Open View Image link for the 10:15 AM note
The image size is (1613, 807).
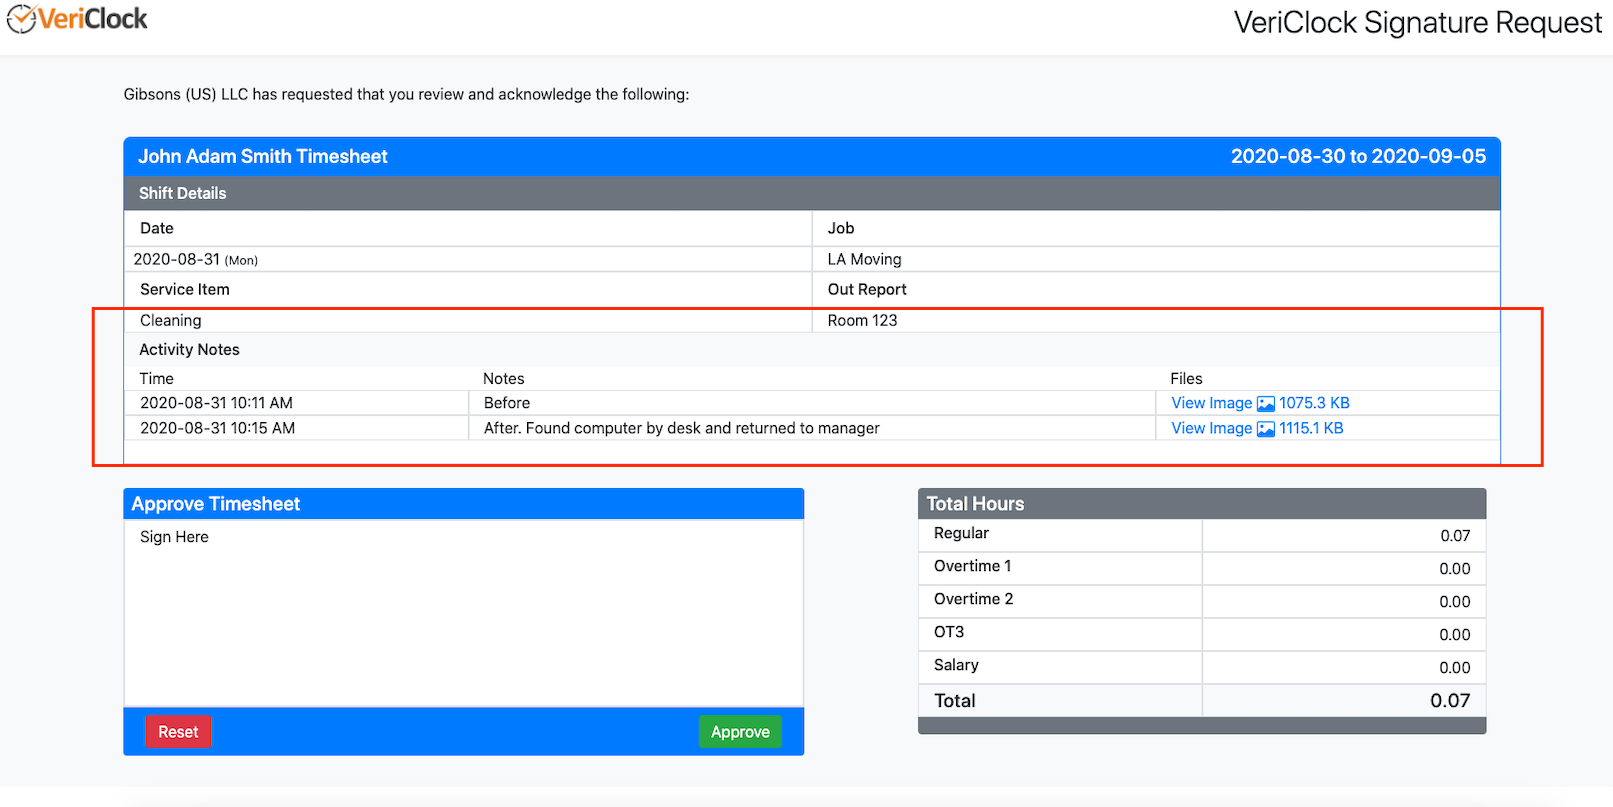1211,428
